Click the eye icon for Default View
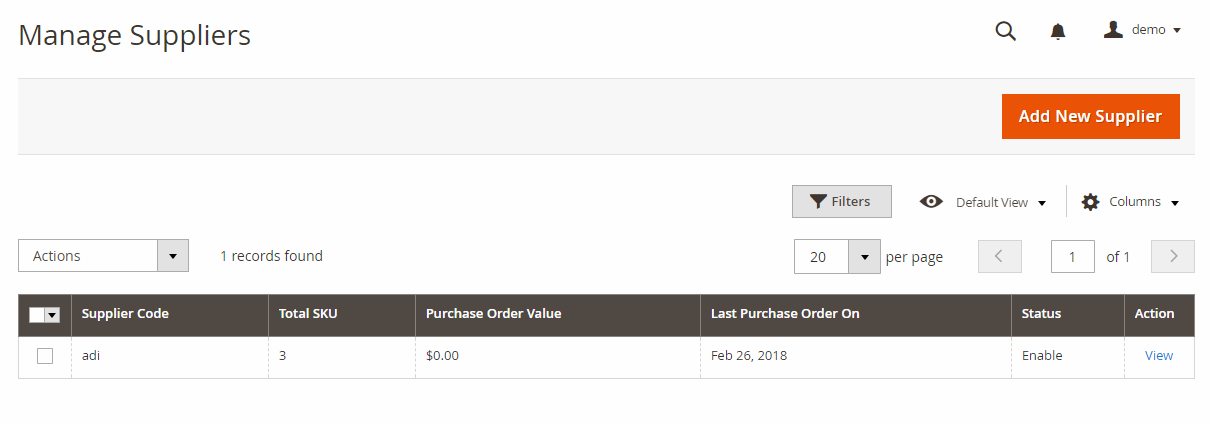The height and width of the screenshot is (424, 1210). pos(931,202)
